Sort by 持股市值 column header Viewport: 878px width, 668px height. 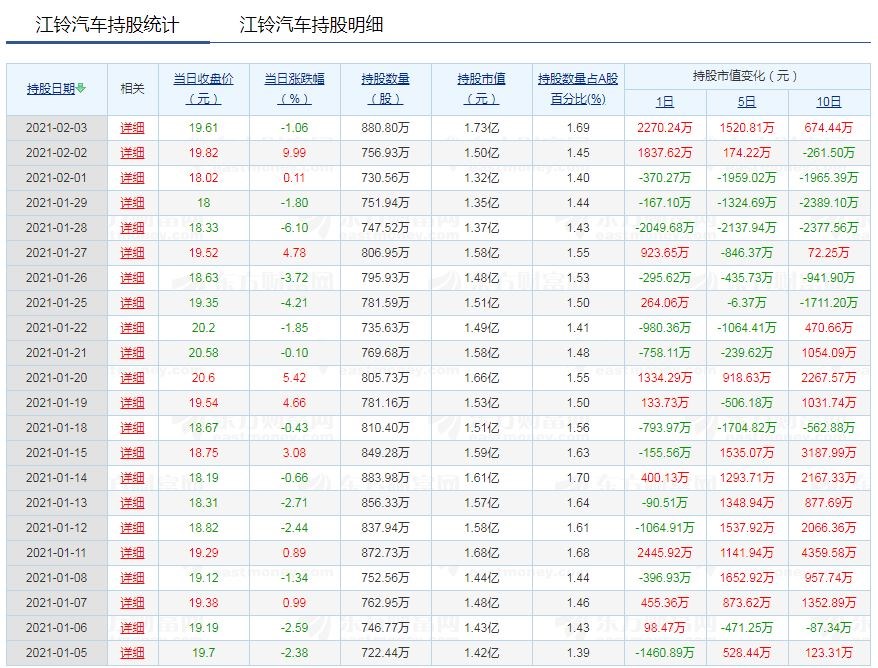coord(482,88)
